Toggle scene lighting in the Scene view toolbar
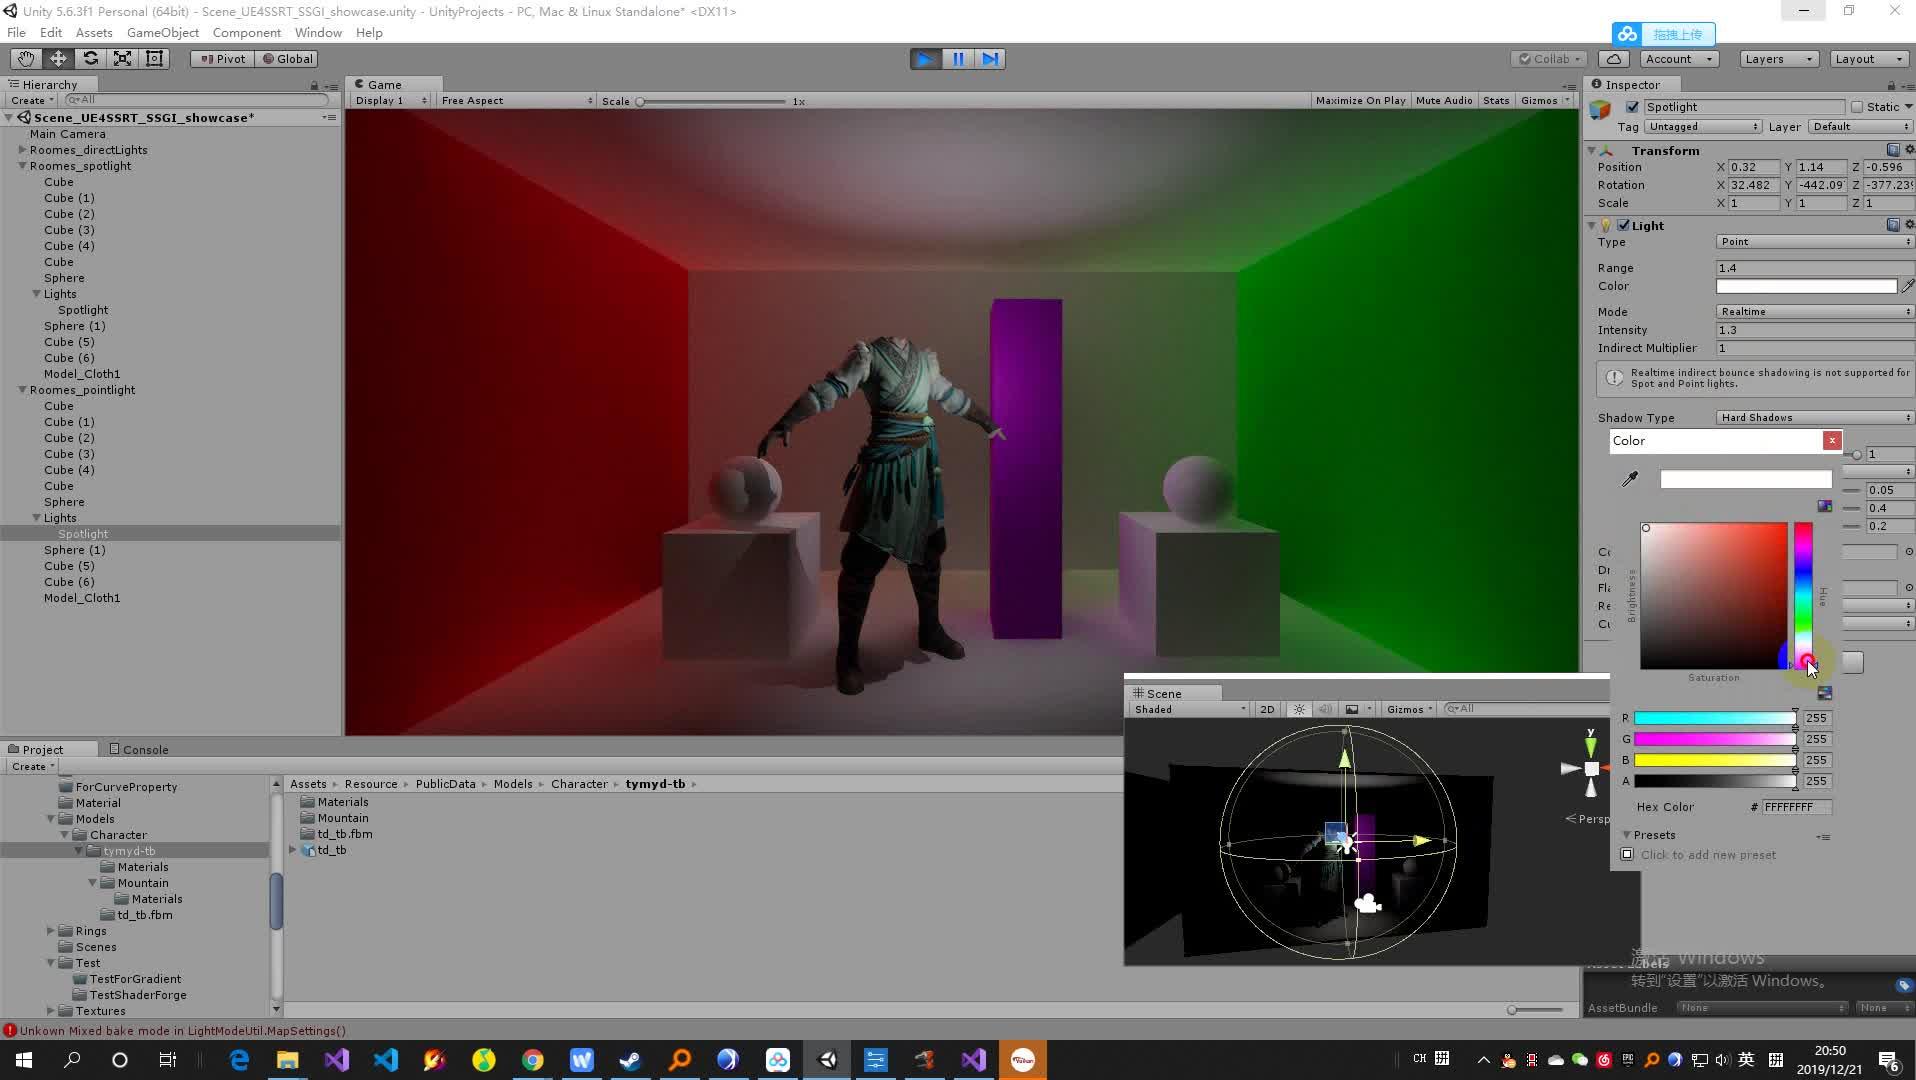Image resolution: width=1916 pixels, height=1080 pixels. tap(1298, 709)
